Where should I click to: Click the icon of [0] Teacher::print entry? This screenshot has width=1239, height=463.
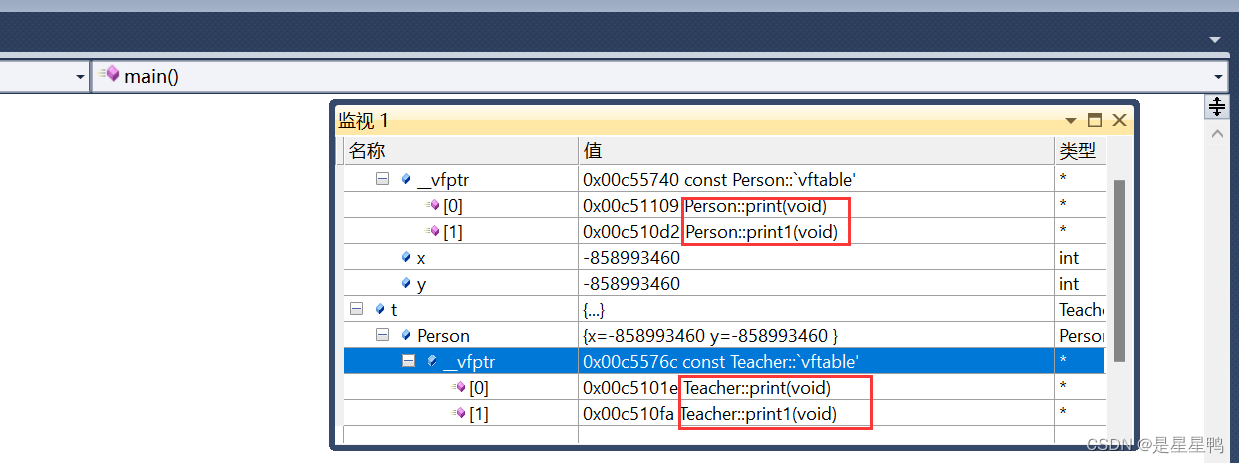tap(458, 387)
